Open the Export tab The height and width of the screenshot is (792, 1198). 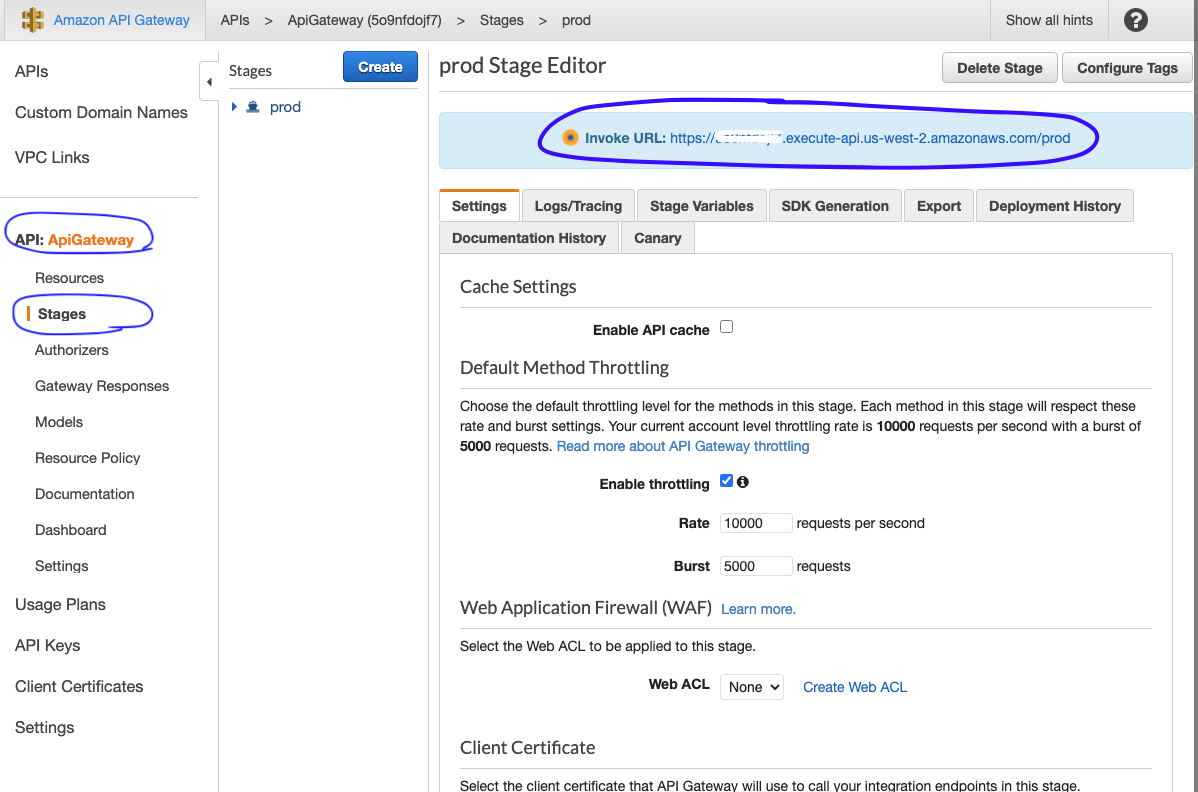[x=939, y=206]
